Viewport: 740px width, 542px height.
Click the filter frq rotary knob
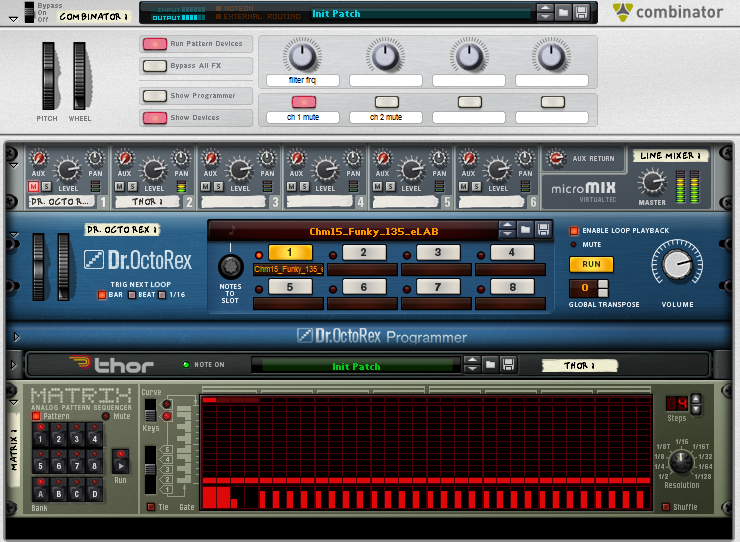(303, 56)
